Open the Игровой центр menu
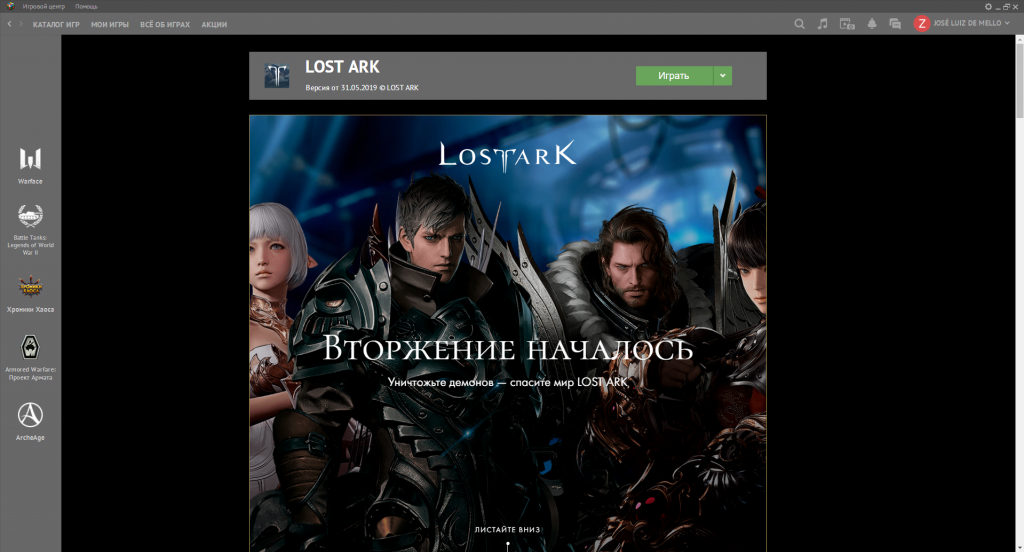This screenshot has width=1024, height=552. click(44, 7)
